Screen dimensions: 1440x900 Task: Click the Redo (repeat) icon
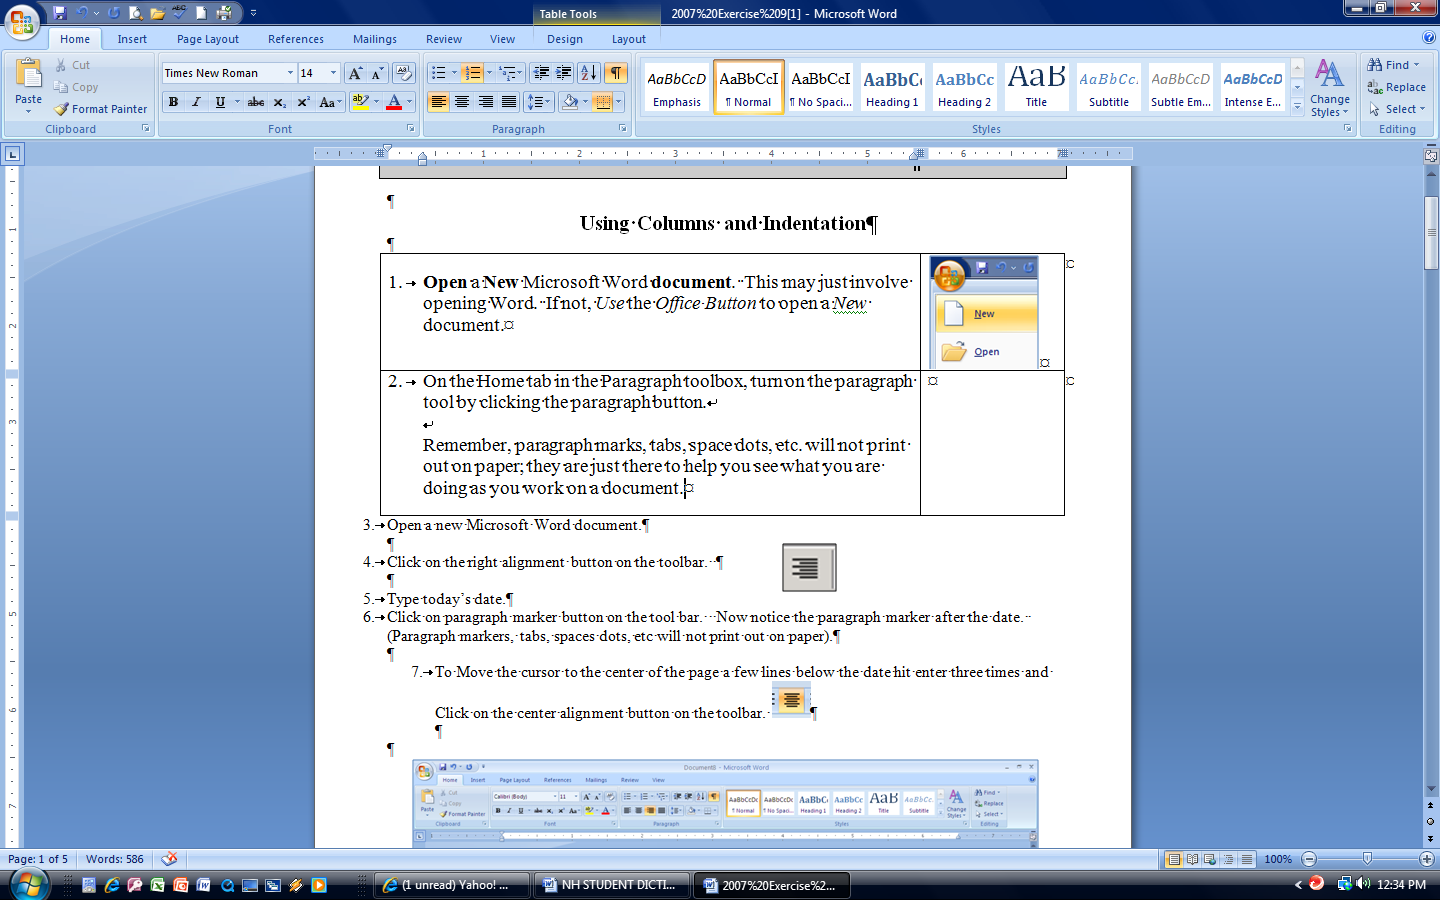point(114,13)
